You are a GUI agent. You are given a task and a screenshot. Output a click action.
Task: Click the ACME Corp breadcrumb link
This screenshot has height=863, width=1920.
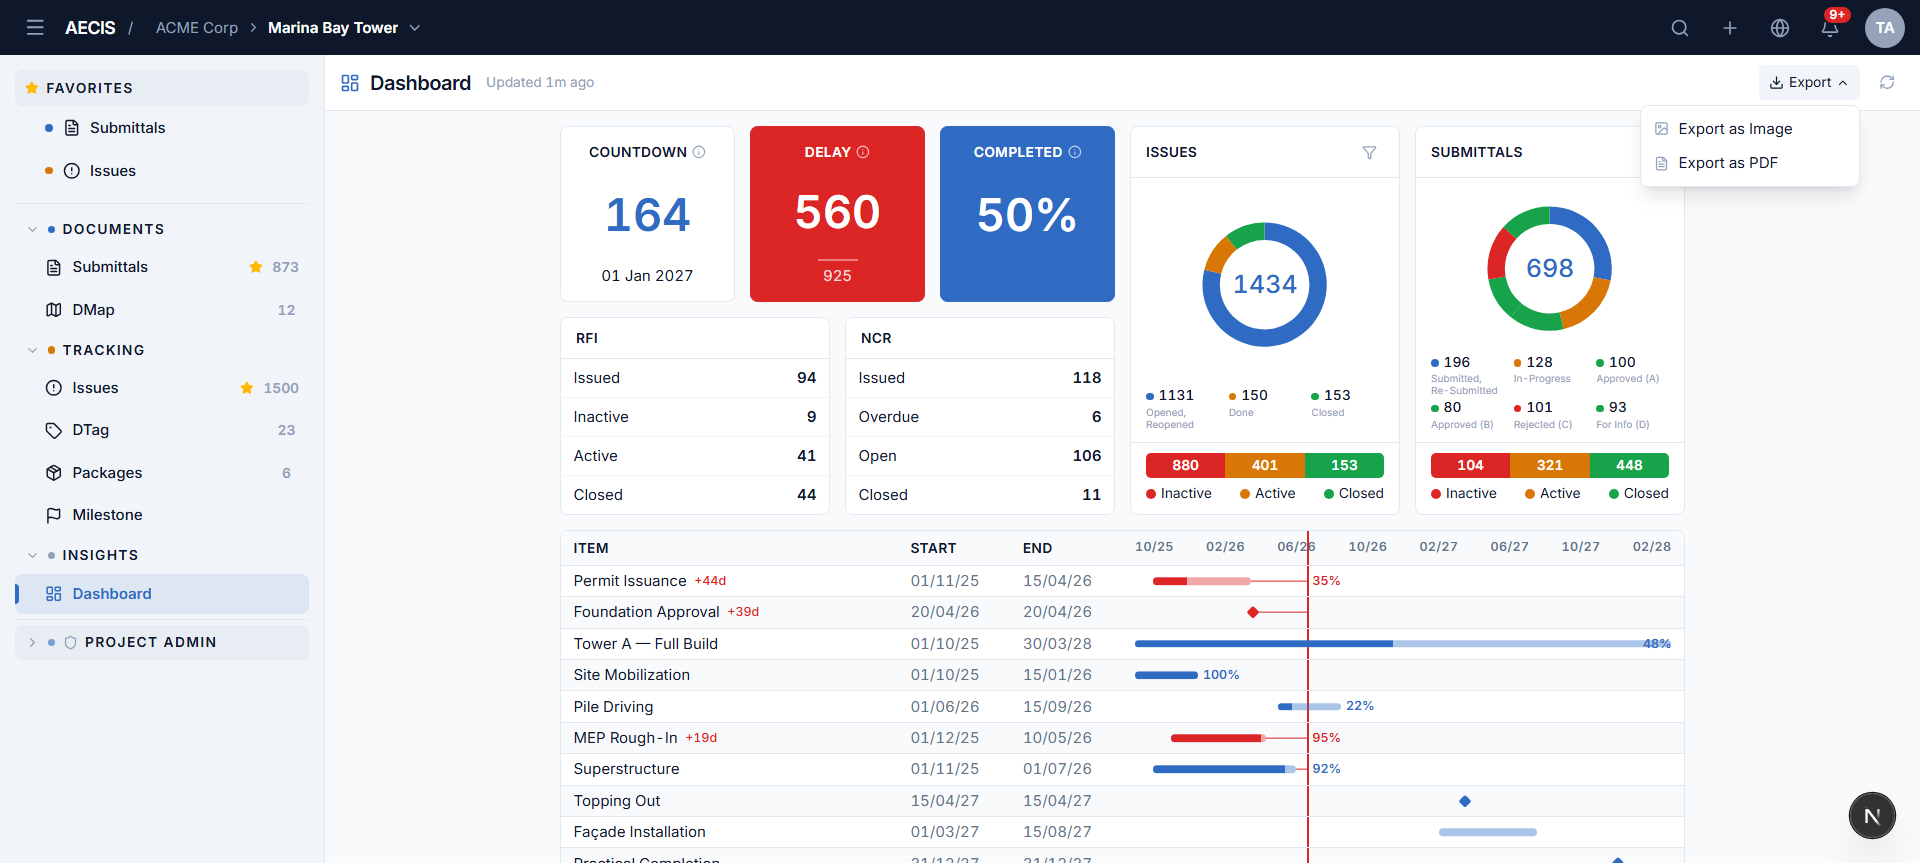(197, 28)
